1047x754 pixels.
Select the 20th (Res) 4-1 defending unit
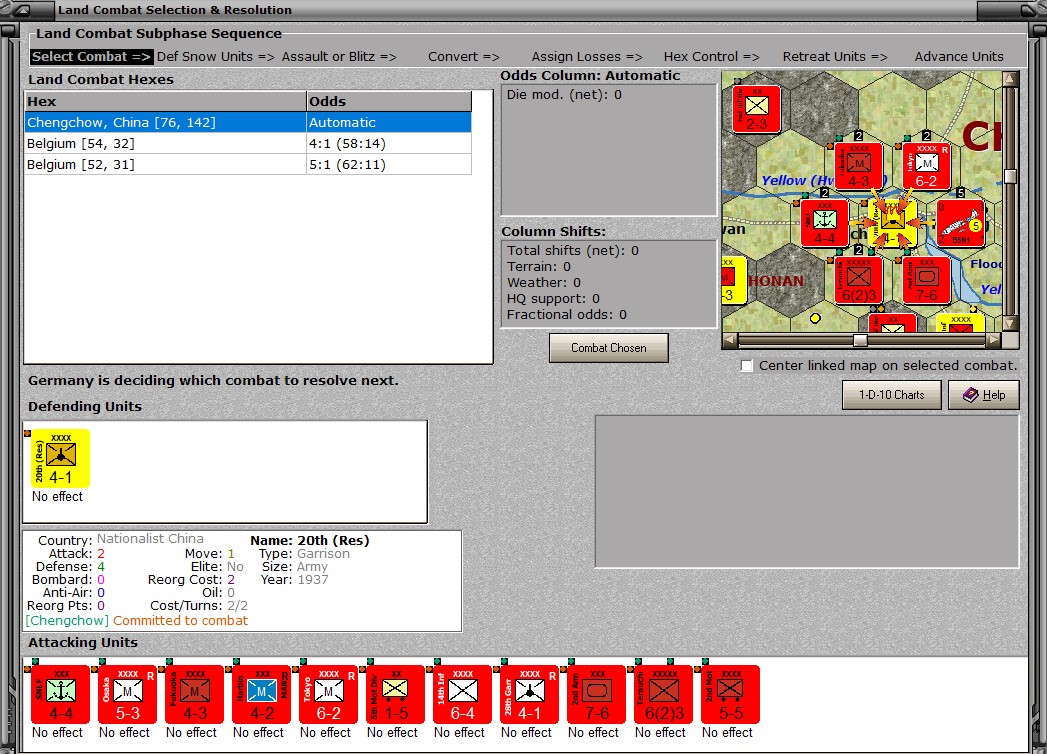(x=60, y=458)
